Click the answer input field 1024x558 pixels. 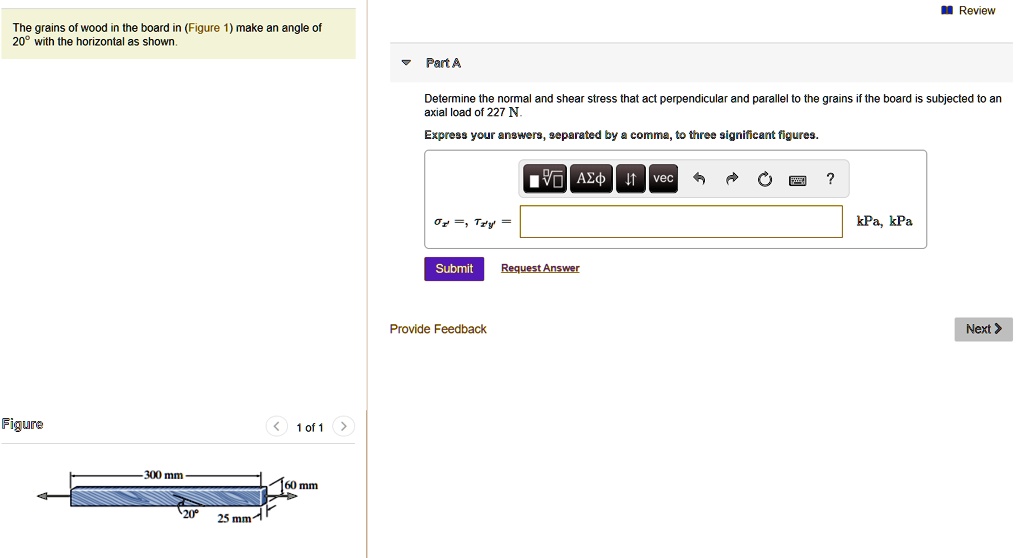681,222
